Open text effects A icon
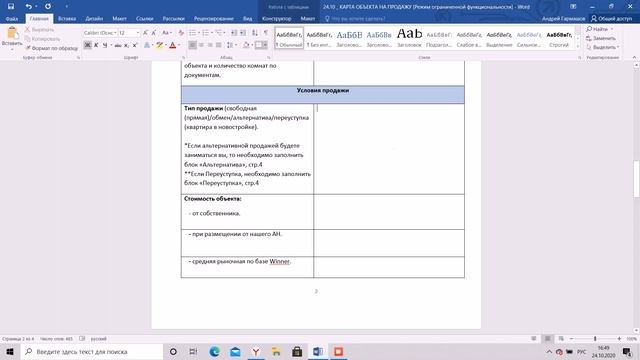 147,45
